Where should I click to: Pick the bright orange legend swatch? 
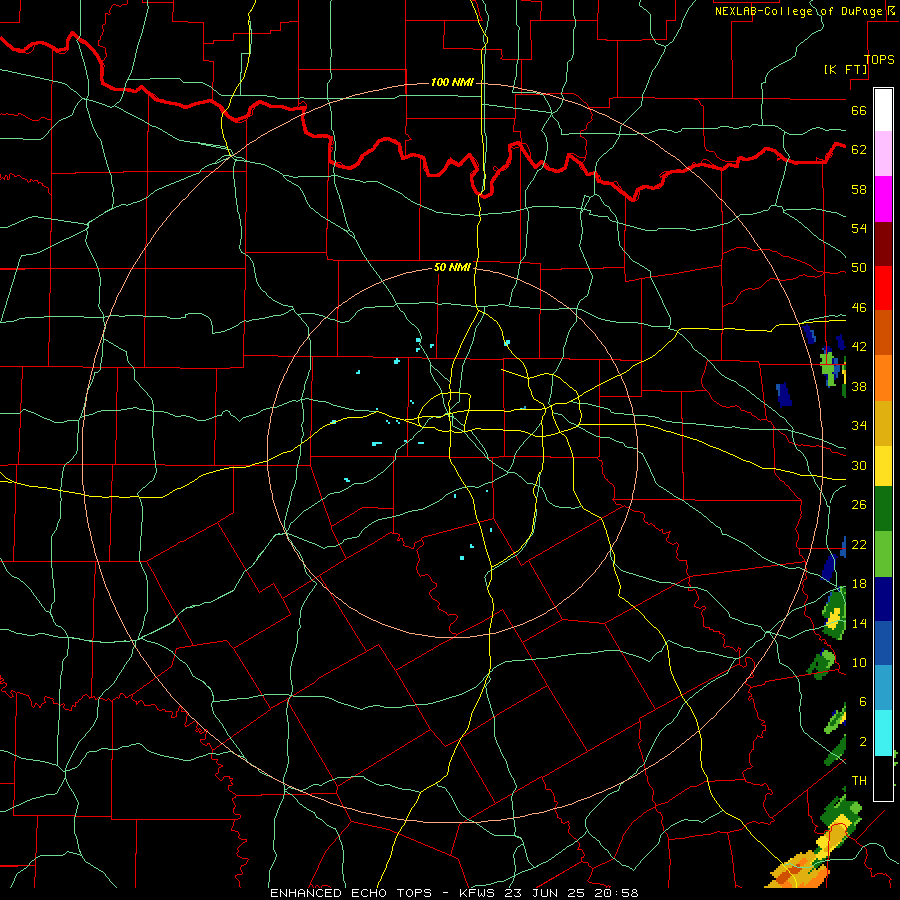point(883,378)
